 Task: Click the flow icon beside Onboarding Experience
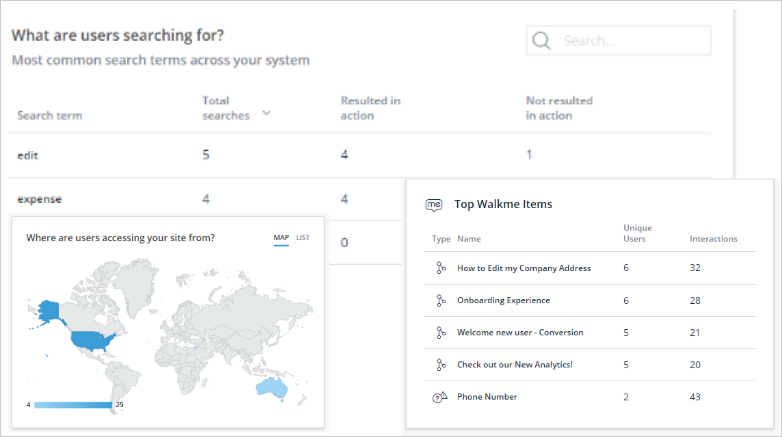point(440,300)
